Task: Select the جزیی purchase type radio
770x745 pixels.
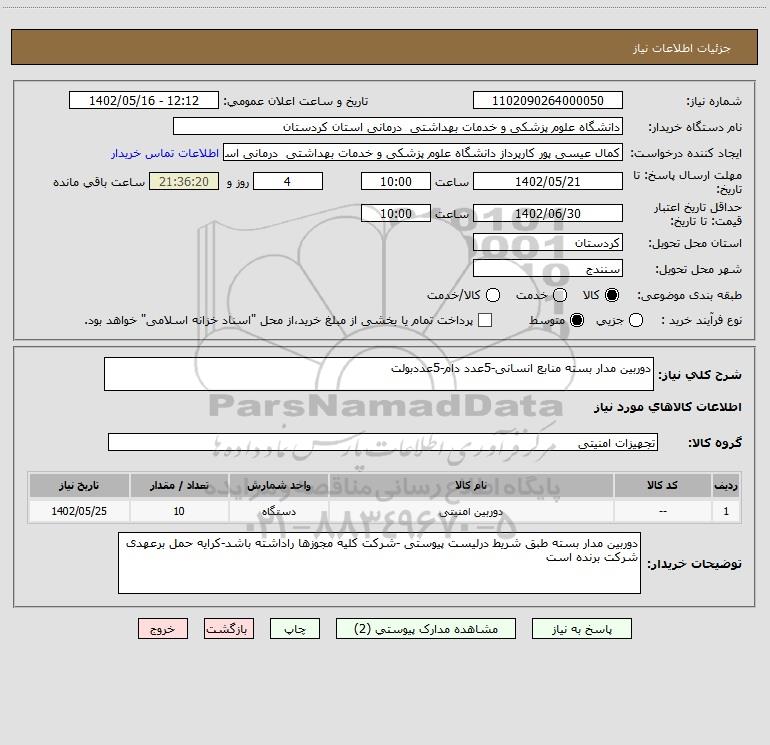Action: [635, 320]
